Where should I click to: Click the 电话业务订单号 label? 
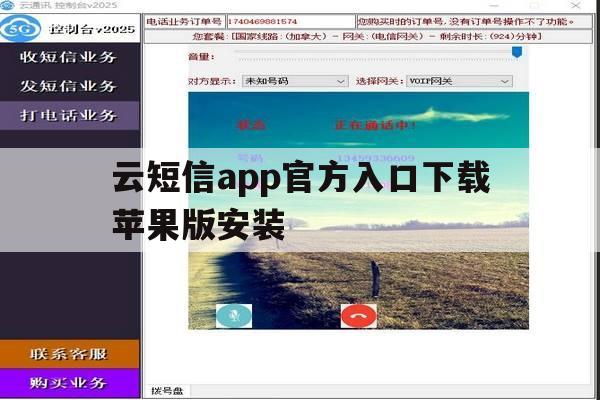click(184, 21)
